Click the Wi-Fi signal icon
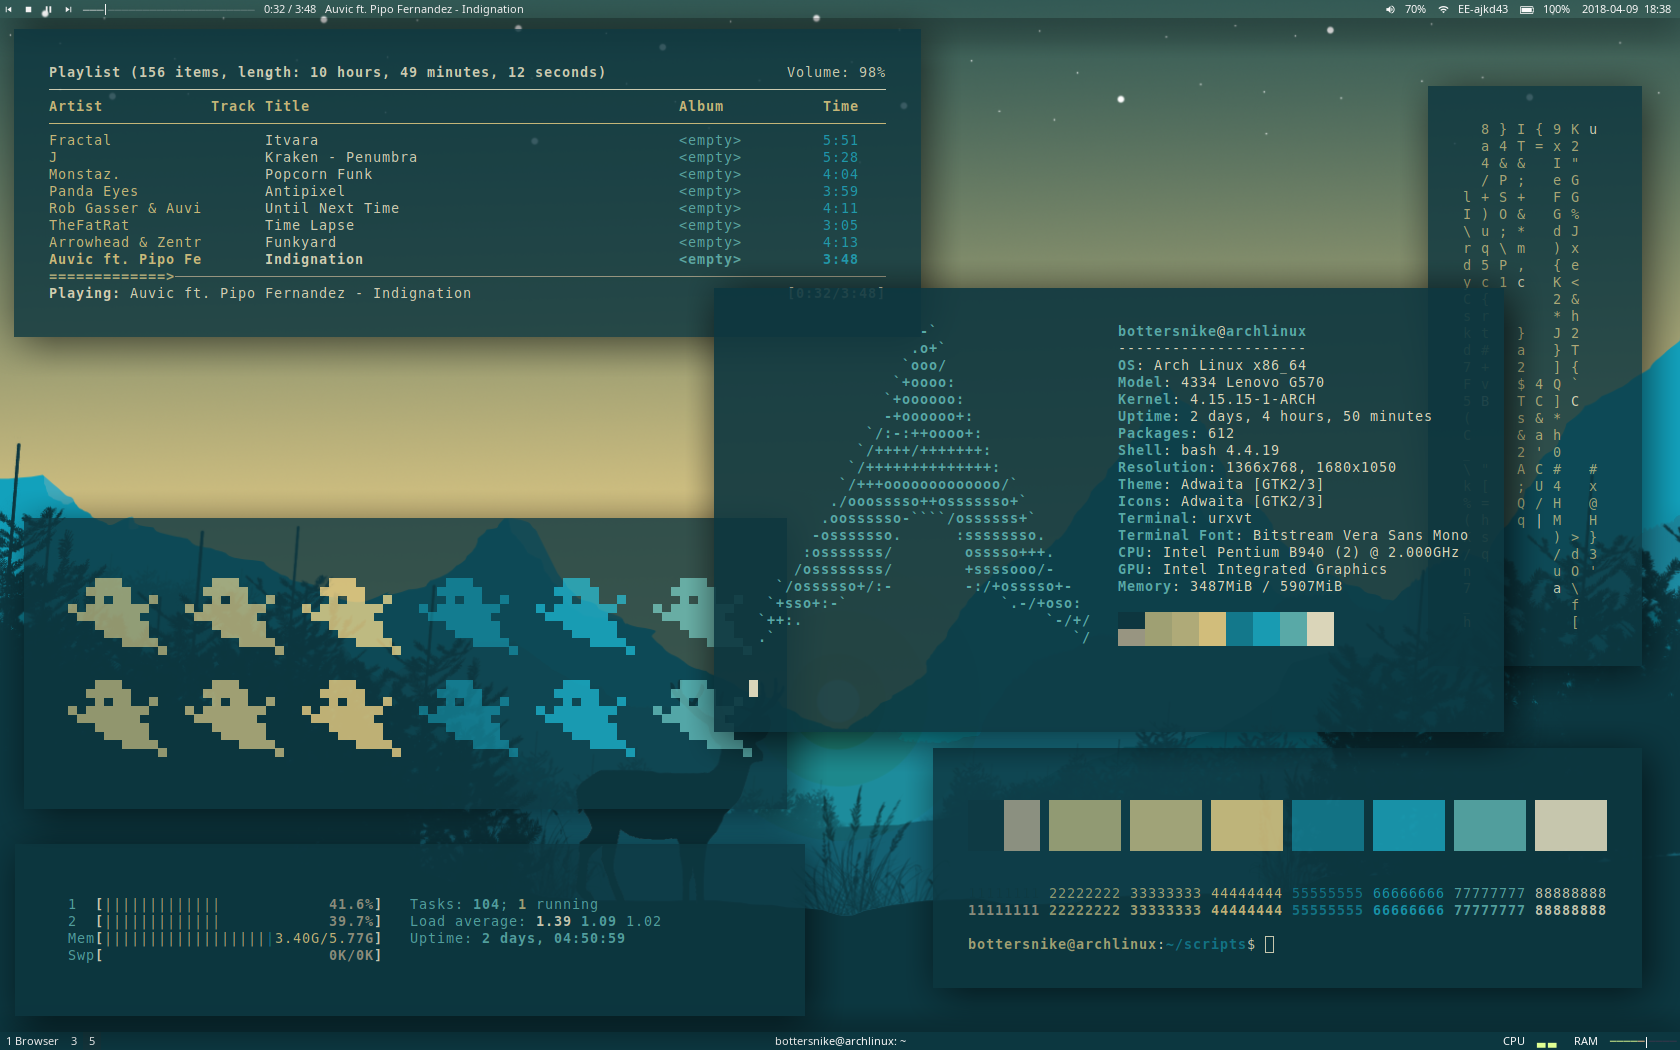The image size is (1680, 1050). pyautogui.click(x=1443, y=9)
